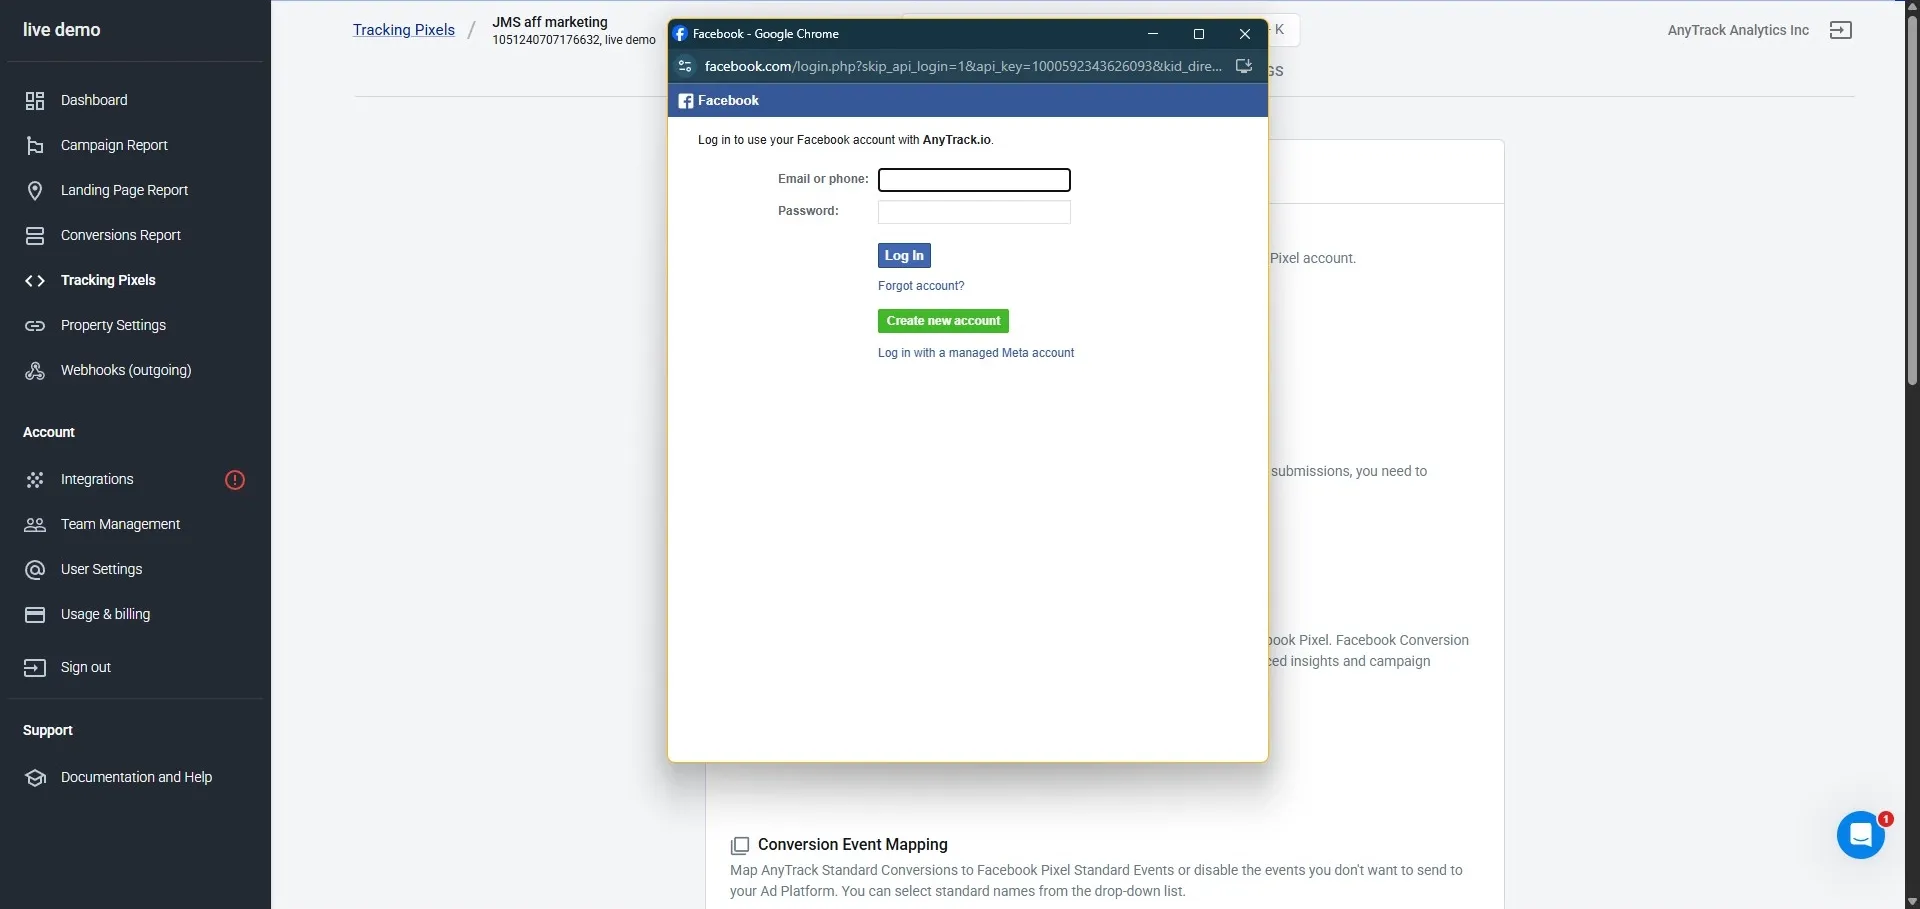Image resolution: width=1920 pixels, height=909 pixels.
Task: Open Property Settings
Action: (x=113, y=325)
